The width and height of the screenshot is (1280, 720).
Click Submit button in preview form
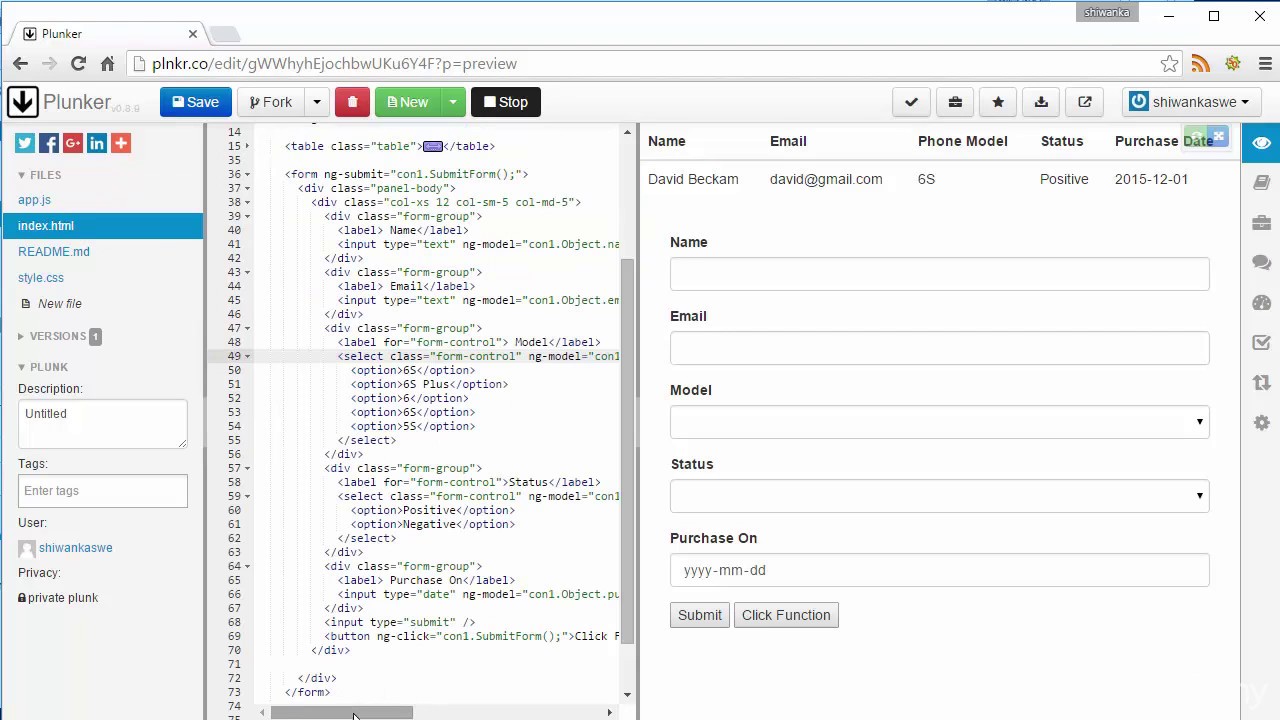coord(700,615)
